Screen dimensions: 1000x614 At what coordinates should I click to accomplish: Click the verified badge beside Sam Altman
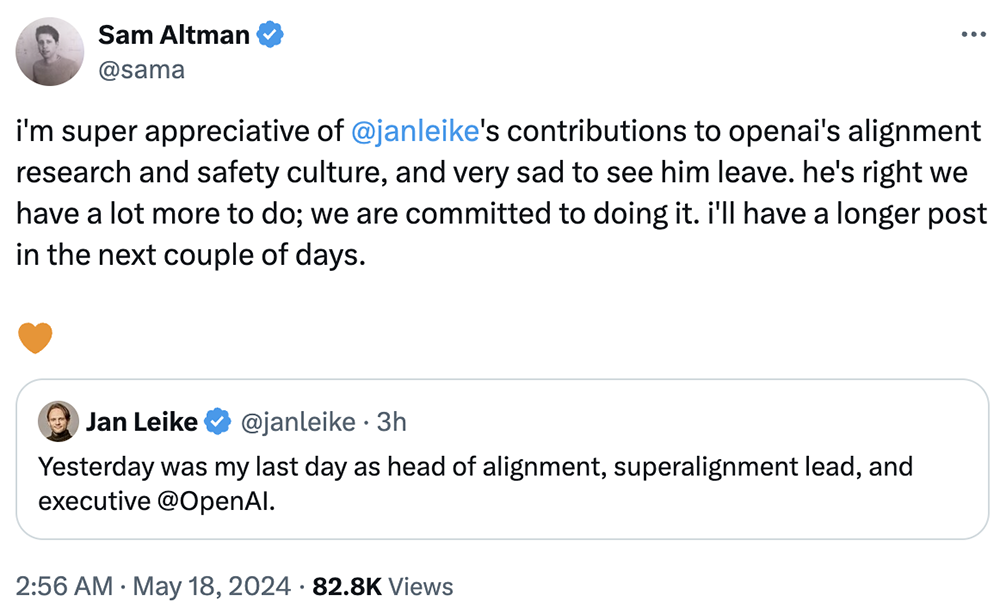[x=271, y=35]
